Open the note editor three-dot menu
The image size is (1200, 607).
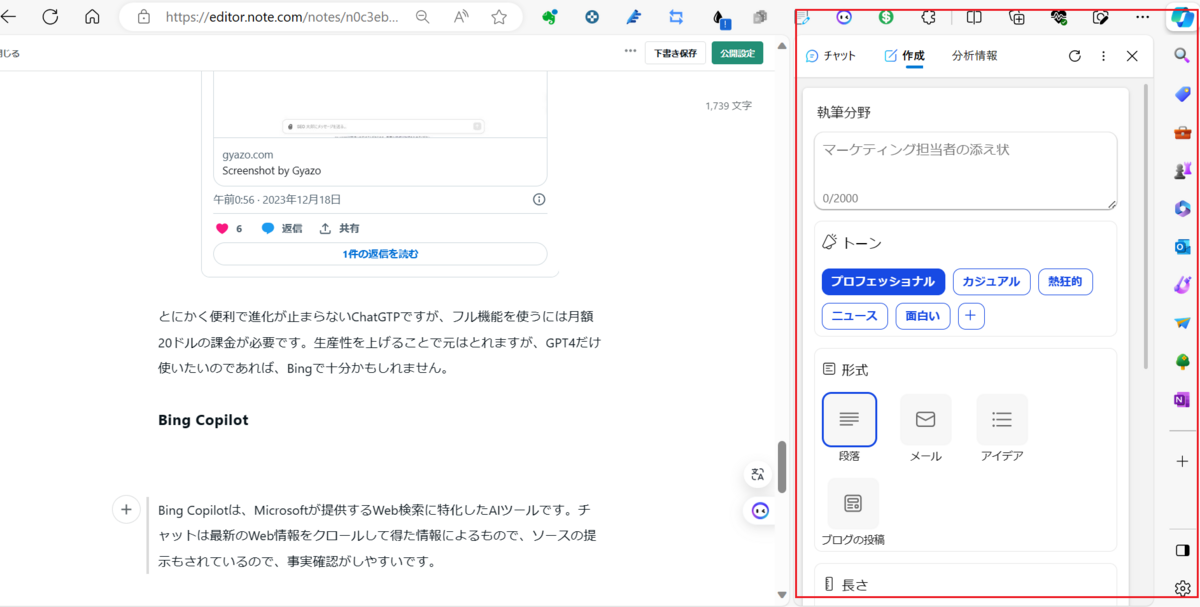point(630,52)
